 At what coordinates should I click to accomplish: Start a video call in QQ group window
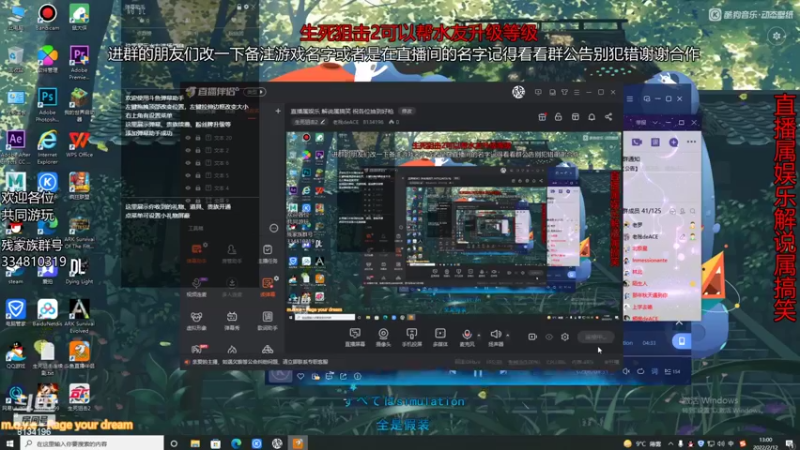636,142
